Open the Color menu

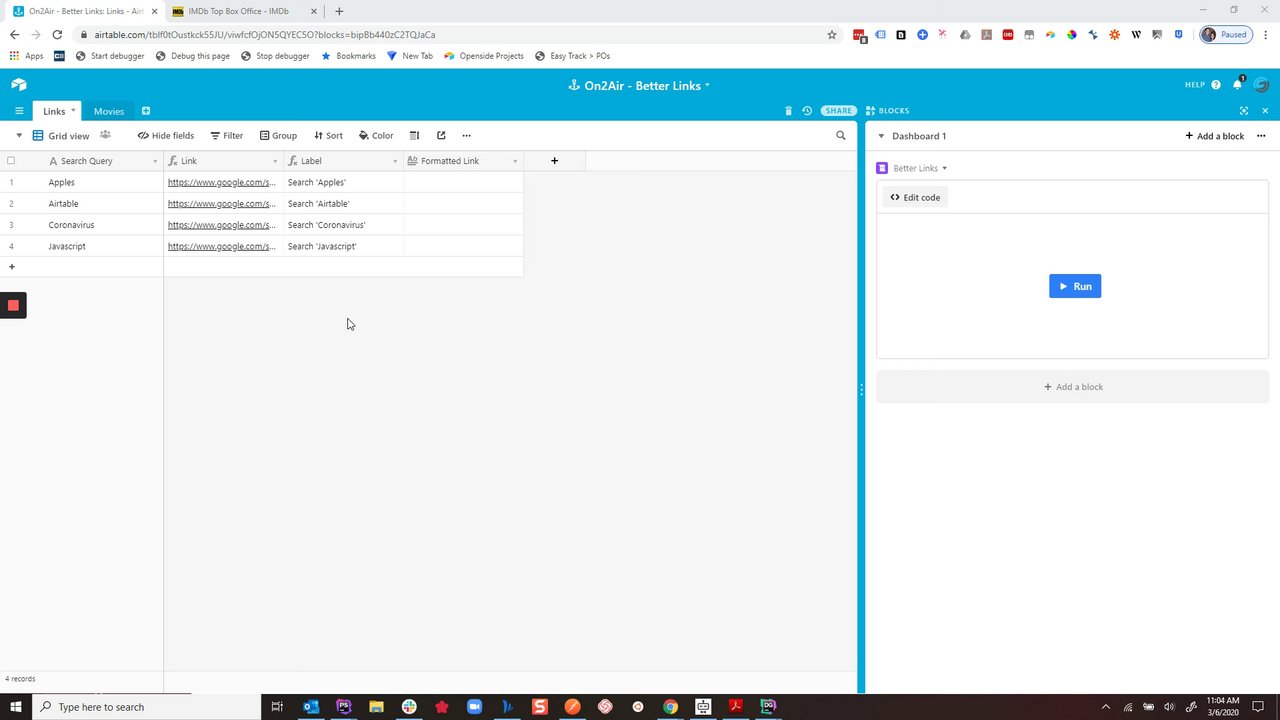pyautogui.click(x=376, y=135)
